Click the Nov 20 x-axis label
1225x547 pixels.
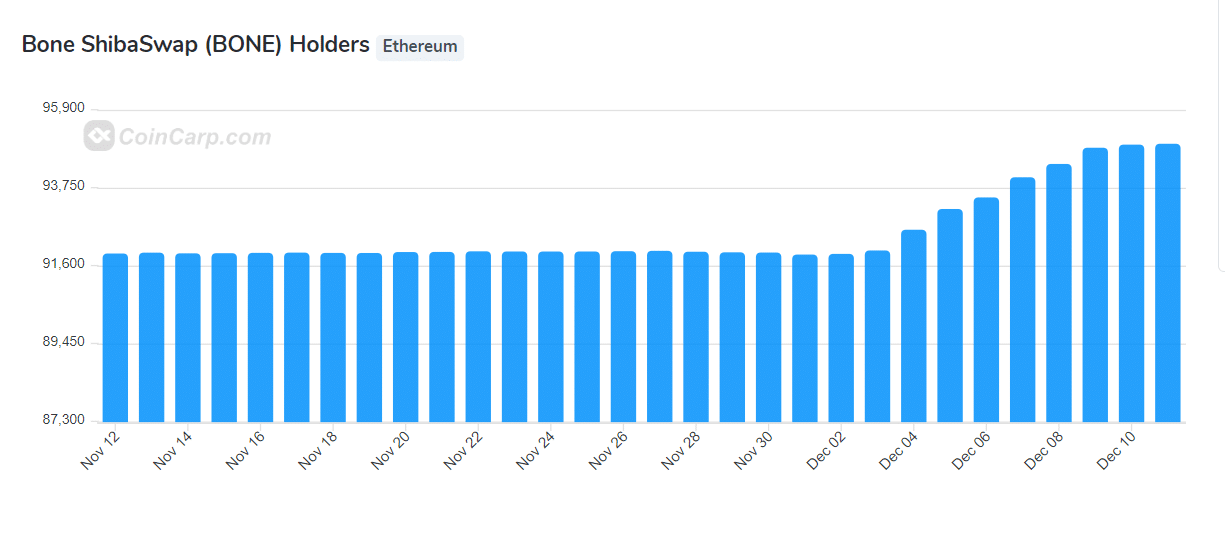click(x=390, y=450)
